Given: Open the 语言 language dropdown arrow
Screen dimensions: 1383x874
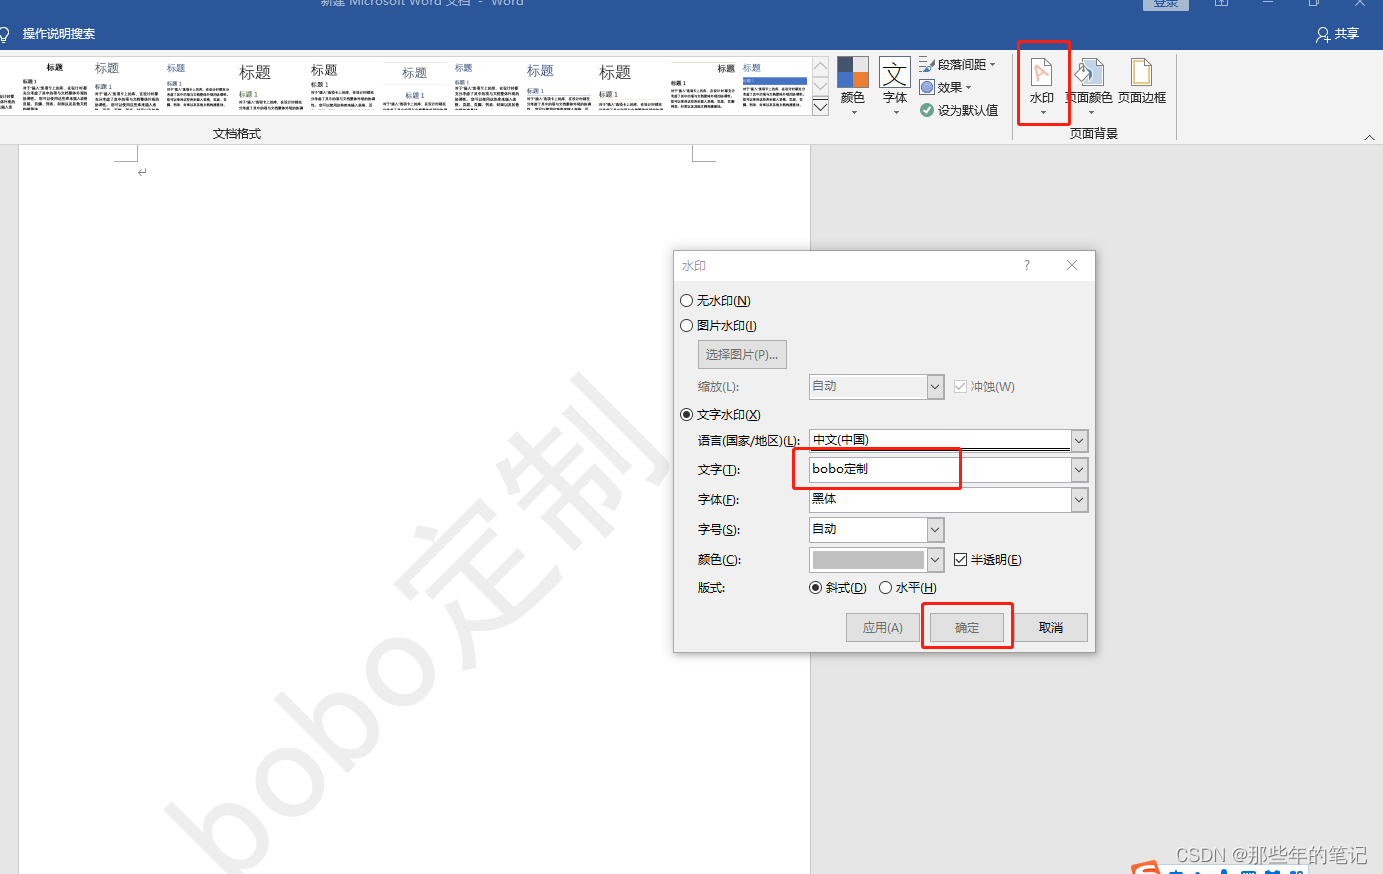Looking at the screenshot, I should click(1079, 441).
